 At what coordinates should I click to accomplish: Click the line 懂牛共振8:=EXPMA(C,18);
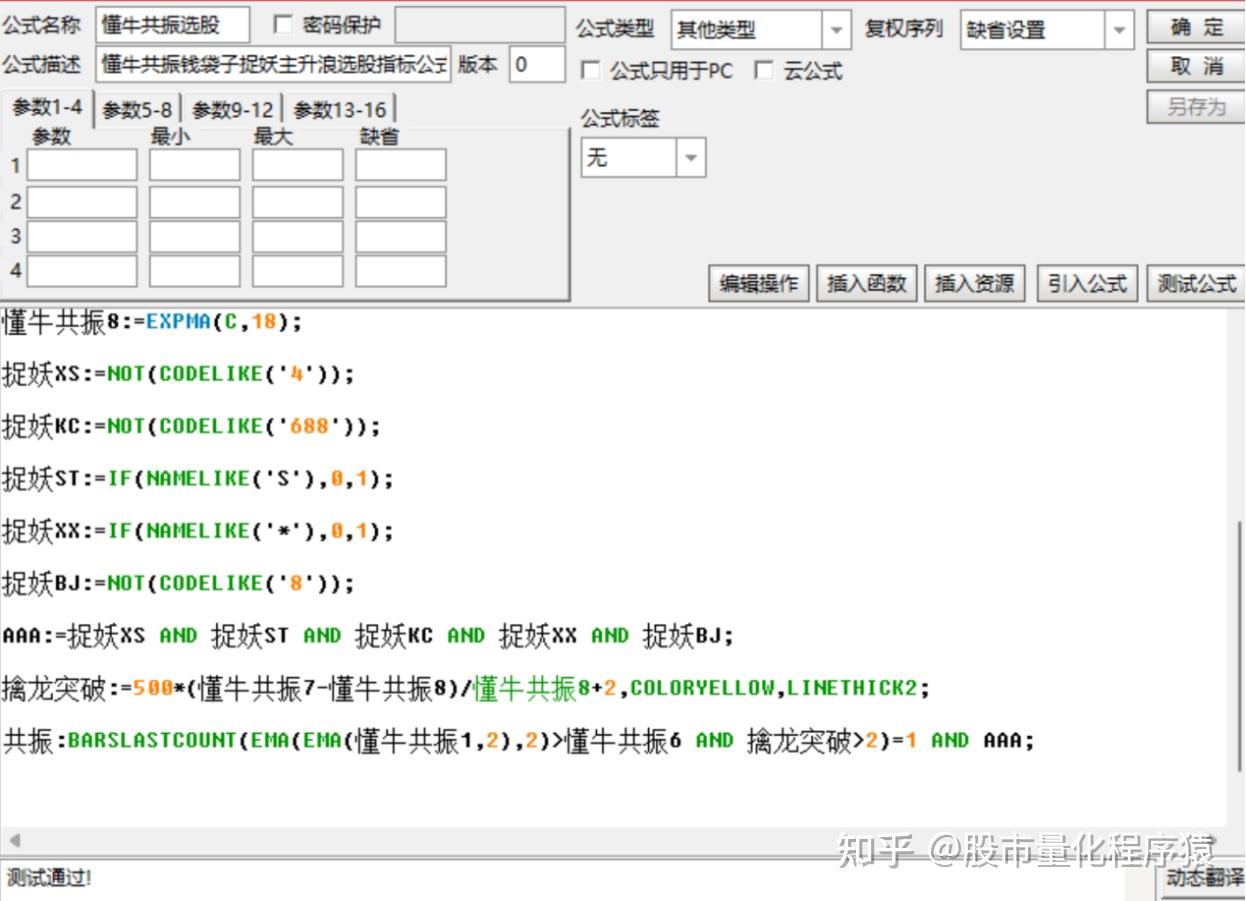point(152,322)
